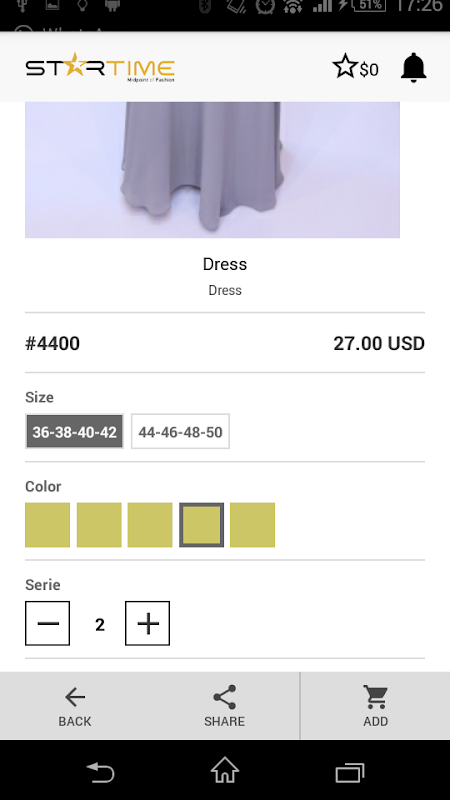Viewport: 450px width, 800px height.
Task: Tap the StarTime logo
Action: (101, 67)
